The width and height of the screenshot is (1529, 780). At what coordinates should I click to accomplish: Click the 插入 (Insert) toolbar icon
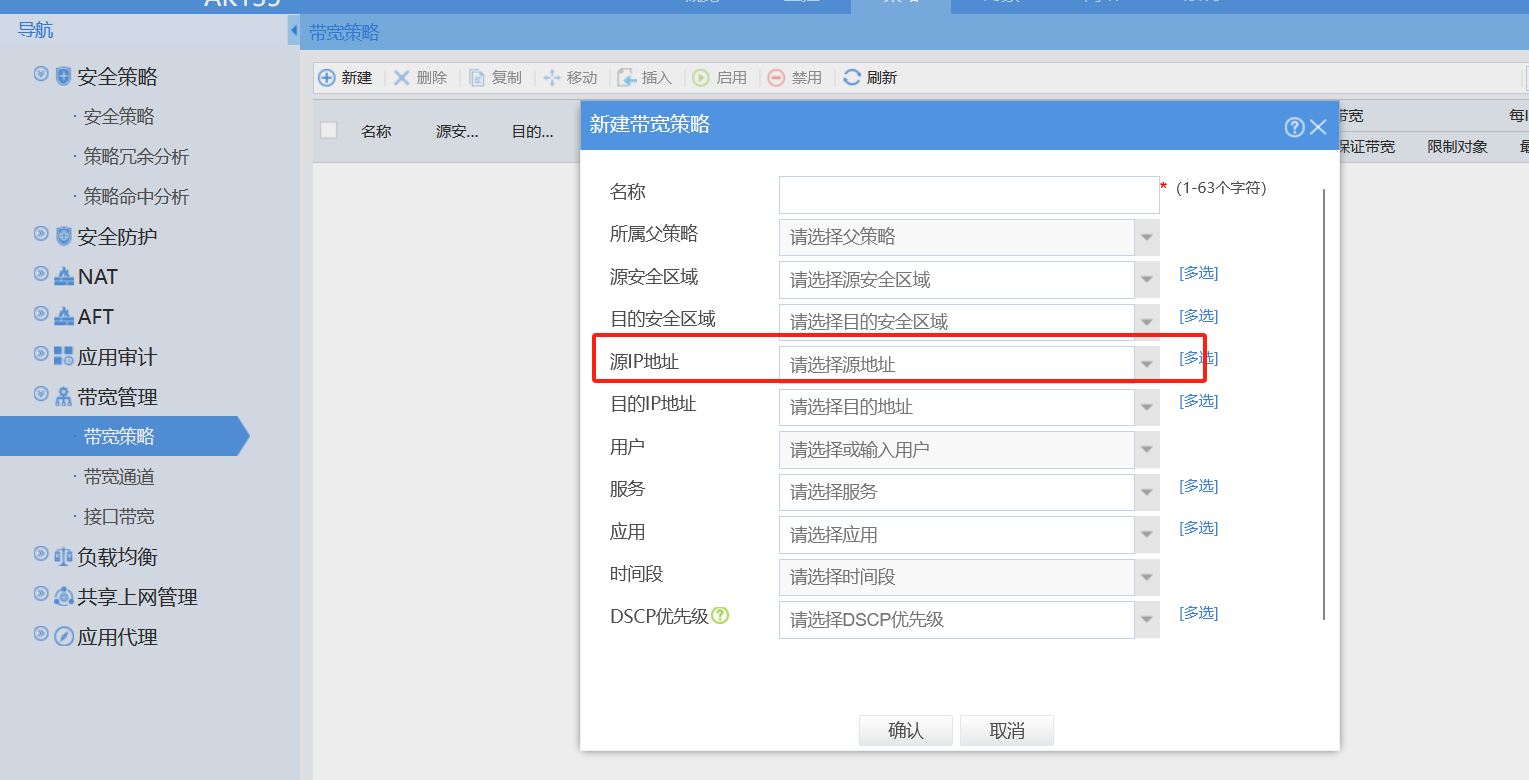click(627, 78)
